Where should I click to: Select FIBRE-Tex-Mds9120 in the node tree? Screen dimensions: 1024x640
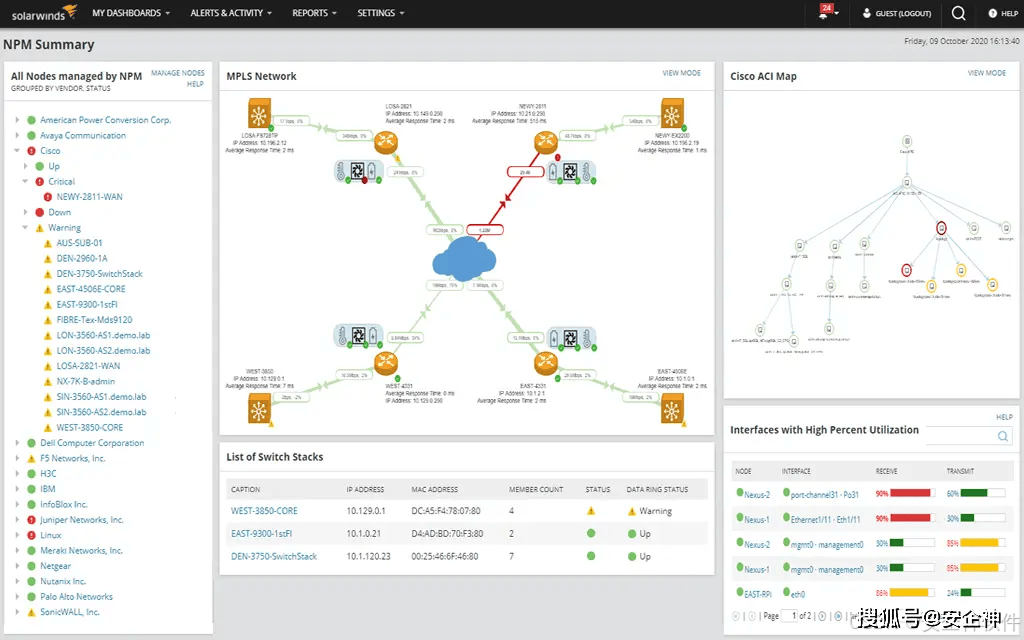point(94,320)
